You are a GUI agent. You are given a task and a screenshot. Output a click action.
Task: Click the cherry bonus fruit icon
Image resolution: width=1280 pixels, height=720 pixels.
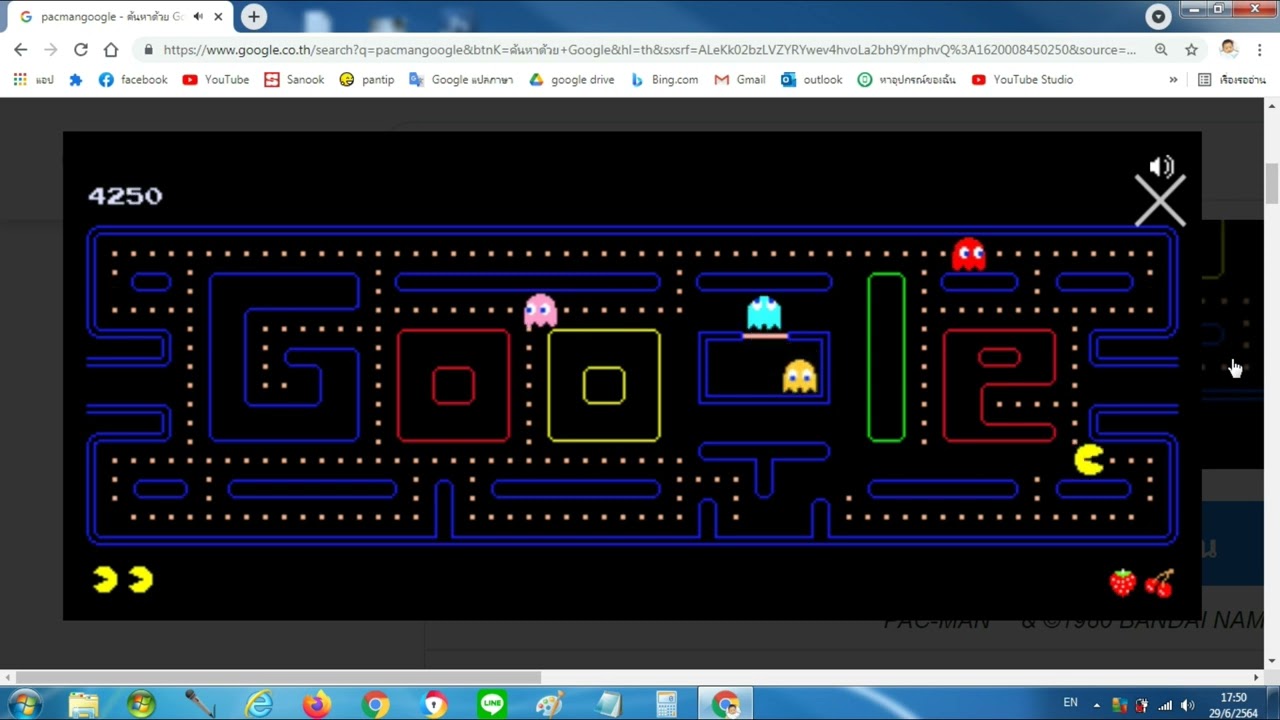1159,582
